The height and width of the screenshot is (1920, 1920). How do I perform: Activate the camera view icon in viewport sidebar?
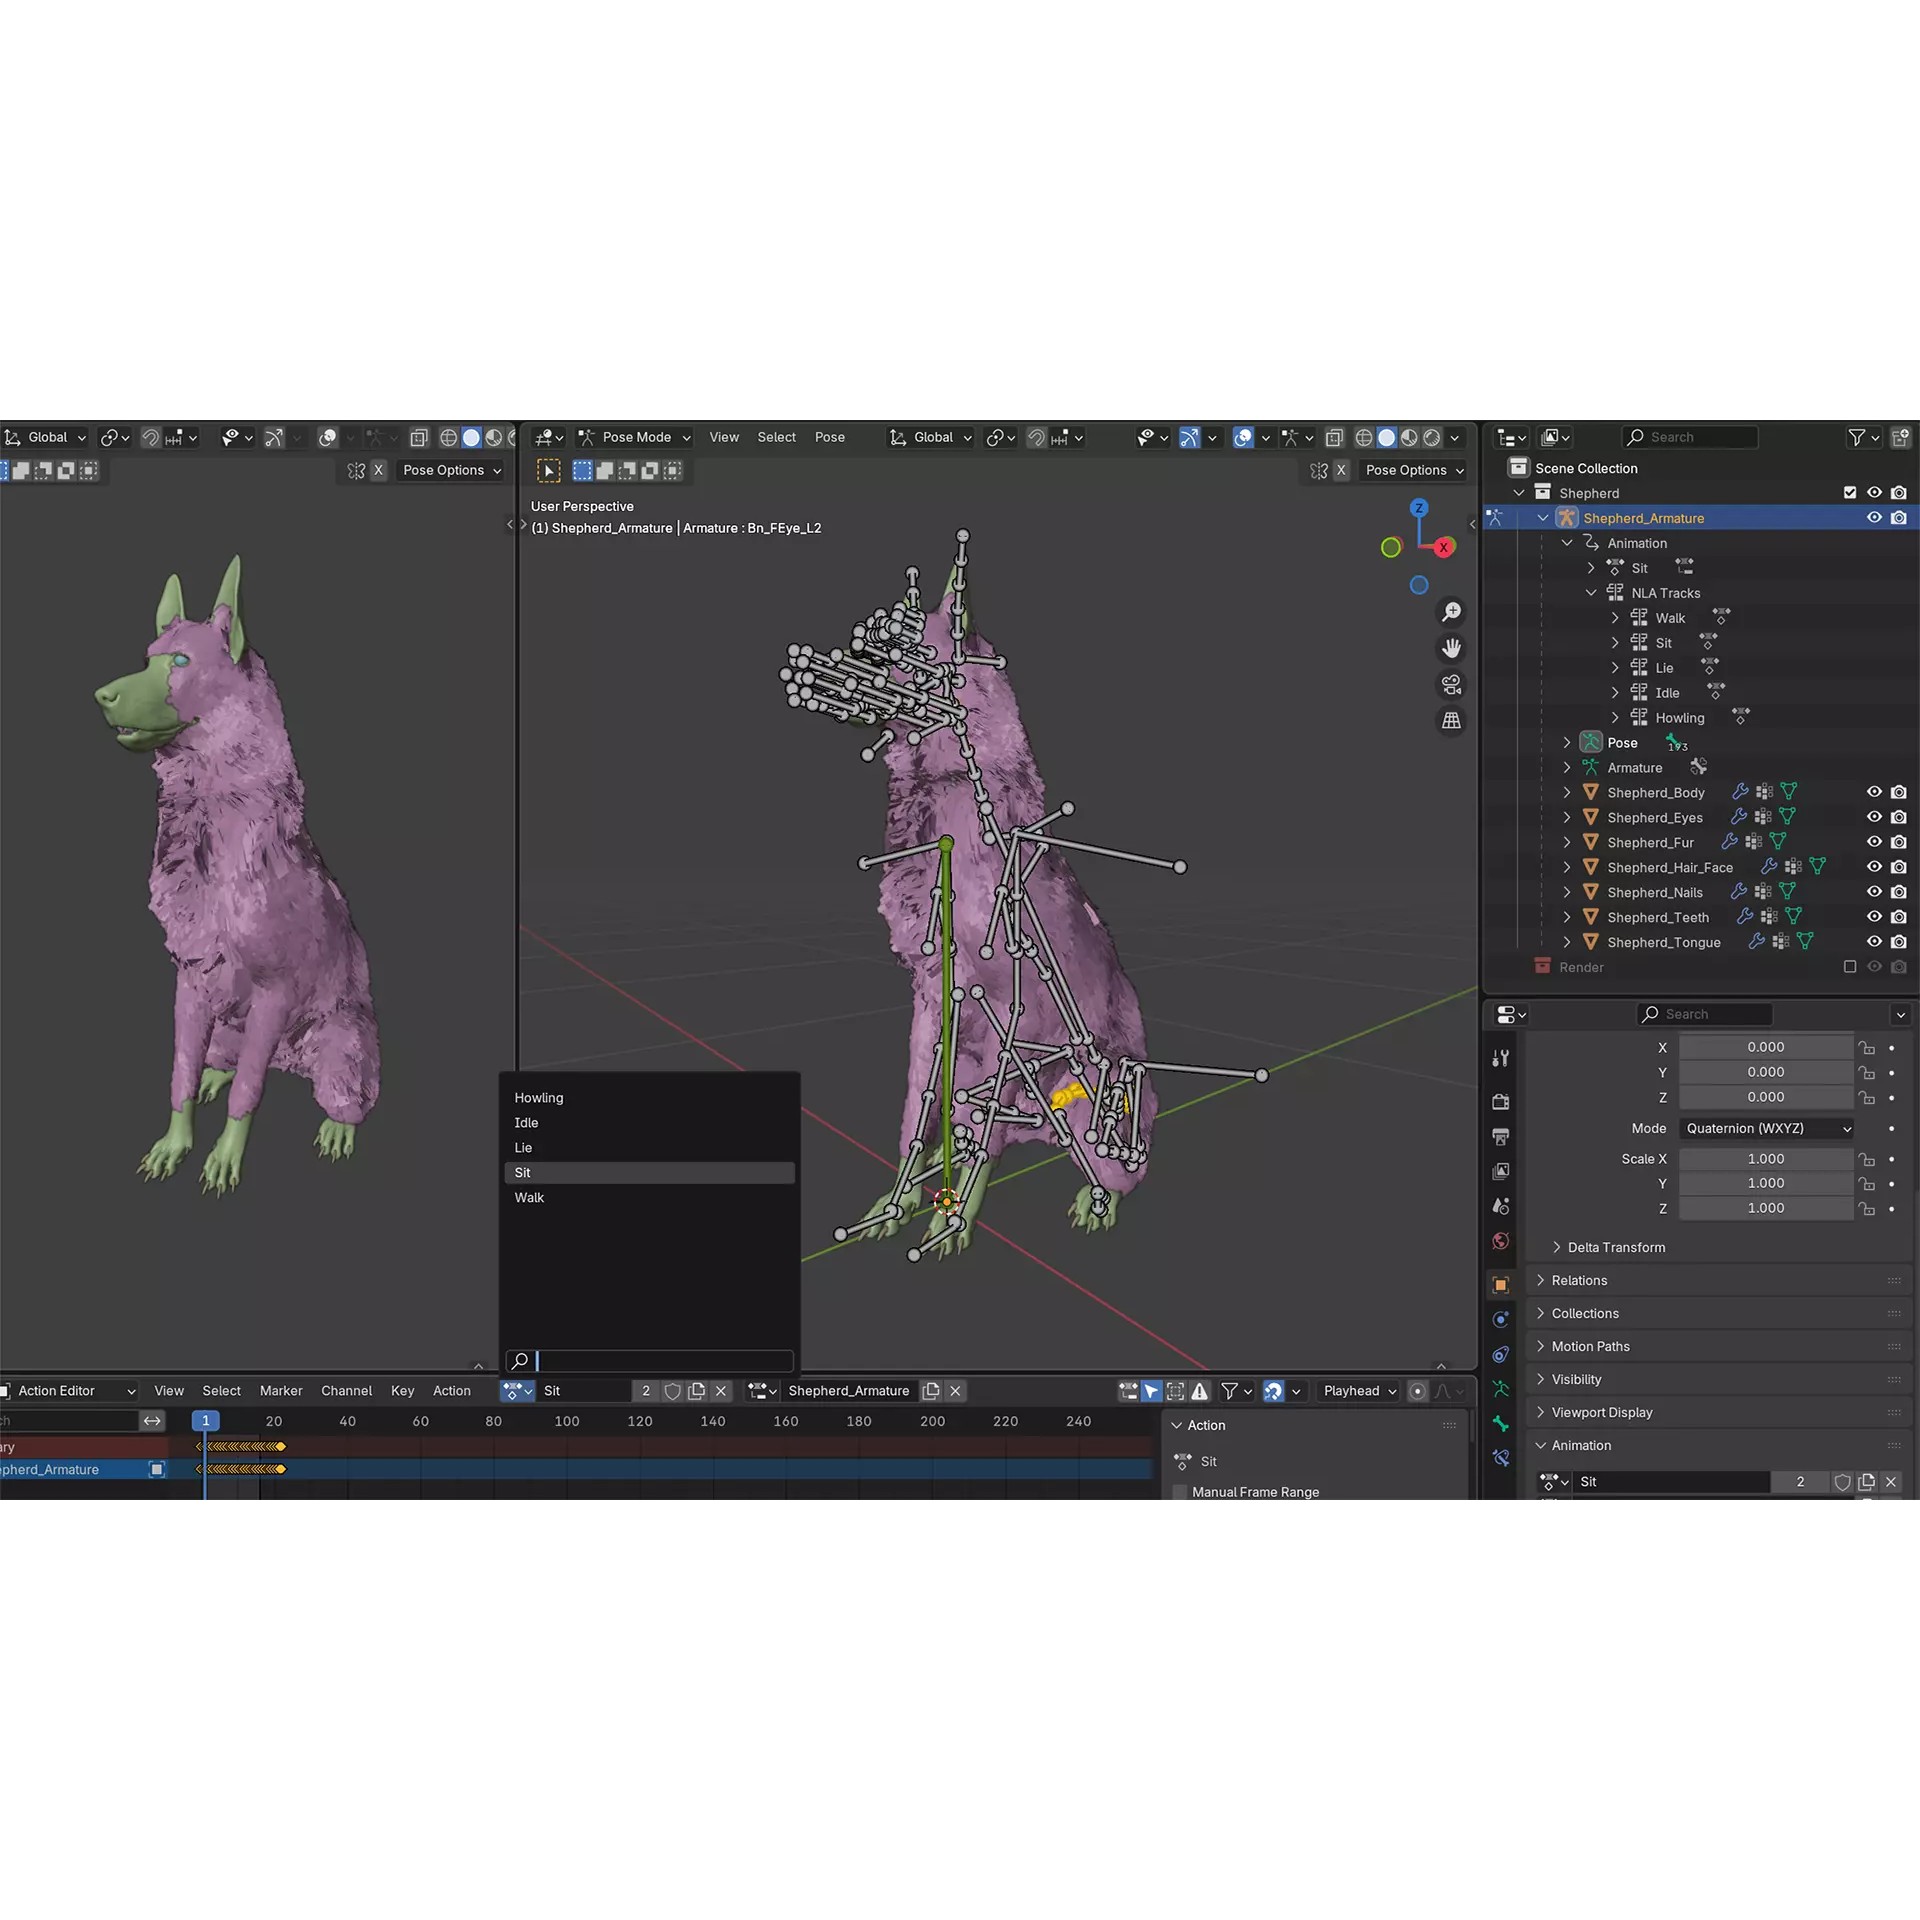point(1451,685)
